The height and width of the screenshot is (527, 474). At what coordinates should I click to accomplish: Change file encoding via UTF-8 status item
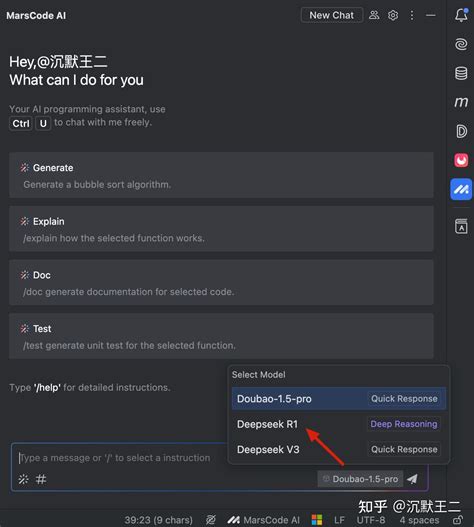pos(371,520)
